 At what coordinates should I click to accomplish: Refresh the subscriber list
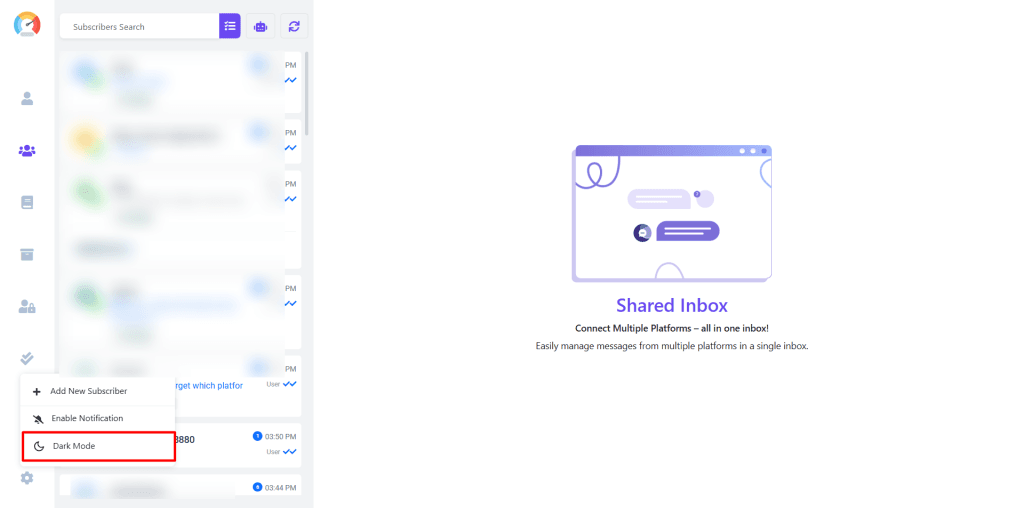[x=294, y=27]
